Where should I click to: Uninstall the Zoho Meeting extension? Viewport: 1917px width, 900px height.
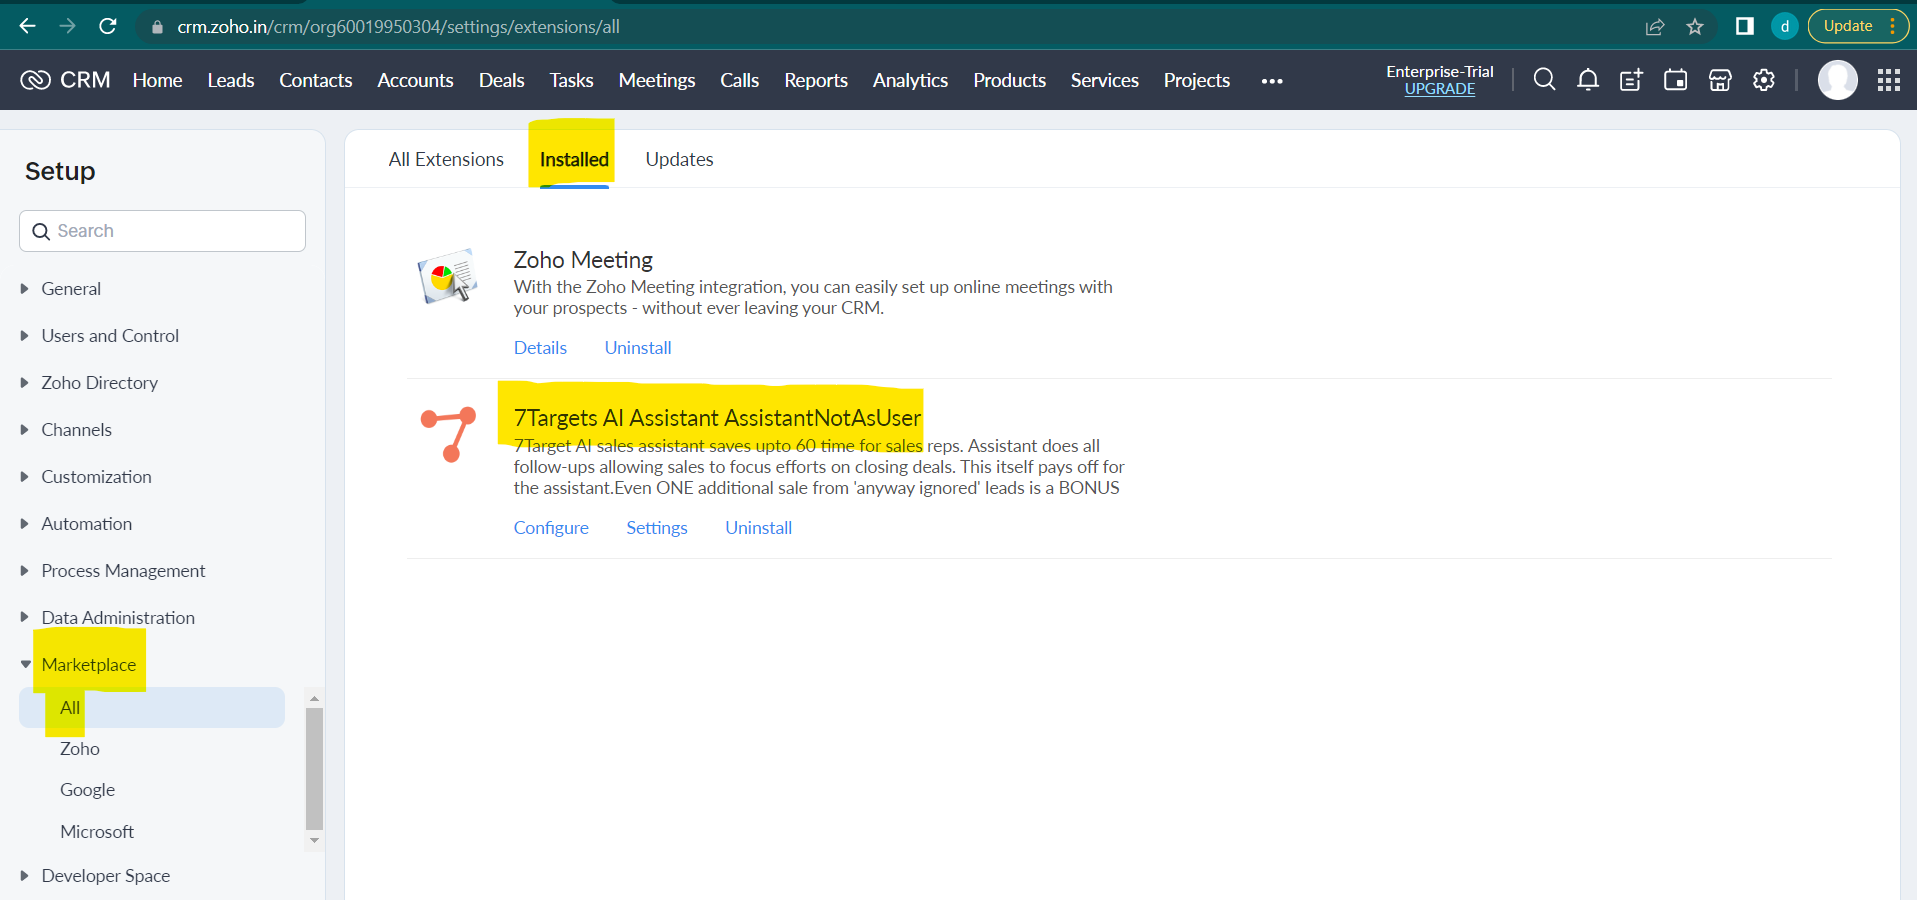coord(637,348)
